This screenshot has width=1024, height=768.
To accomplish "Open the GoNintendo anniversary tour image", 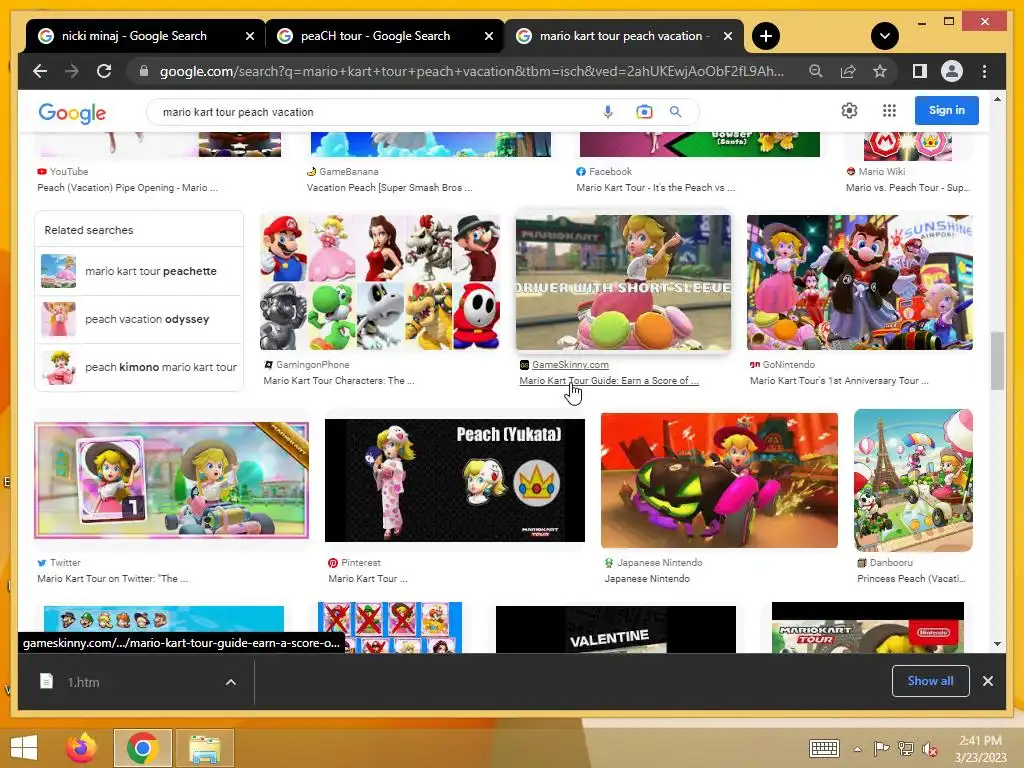I will [859, 282].
